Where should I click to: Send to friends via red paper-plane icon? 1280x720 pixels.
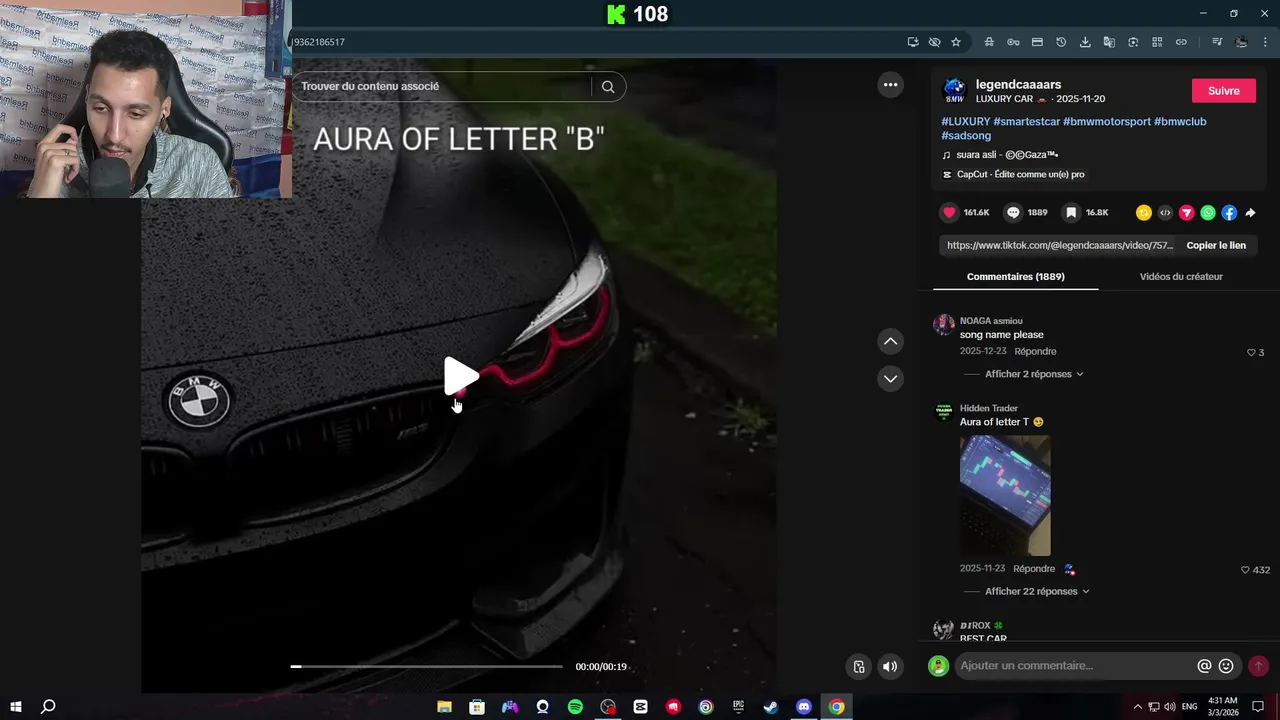pos(1186,212)
